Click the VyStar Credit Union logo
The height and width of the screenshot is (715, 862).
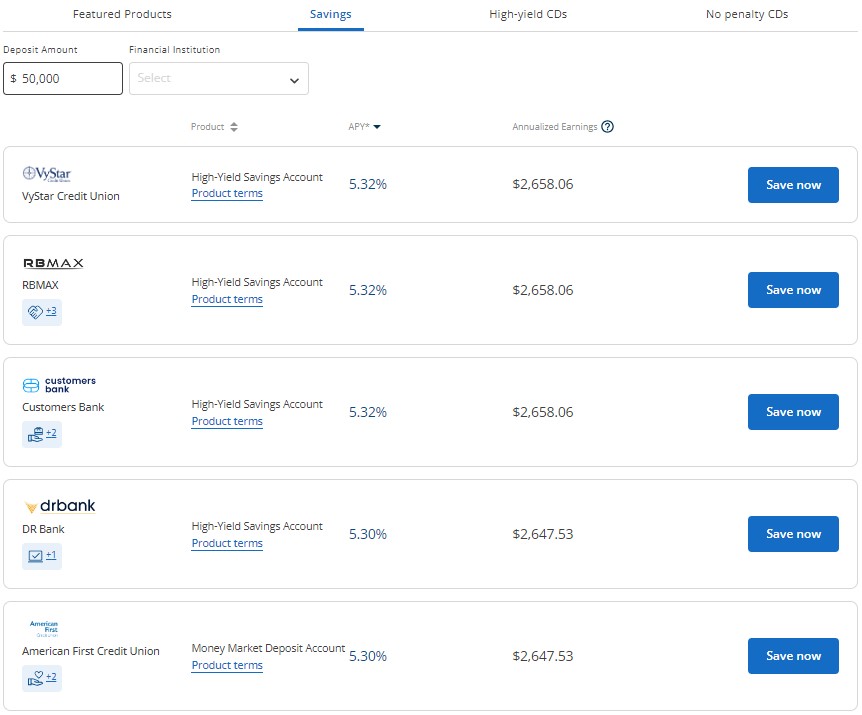pyautogui.click(x=47, y=174)
